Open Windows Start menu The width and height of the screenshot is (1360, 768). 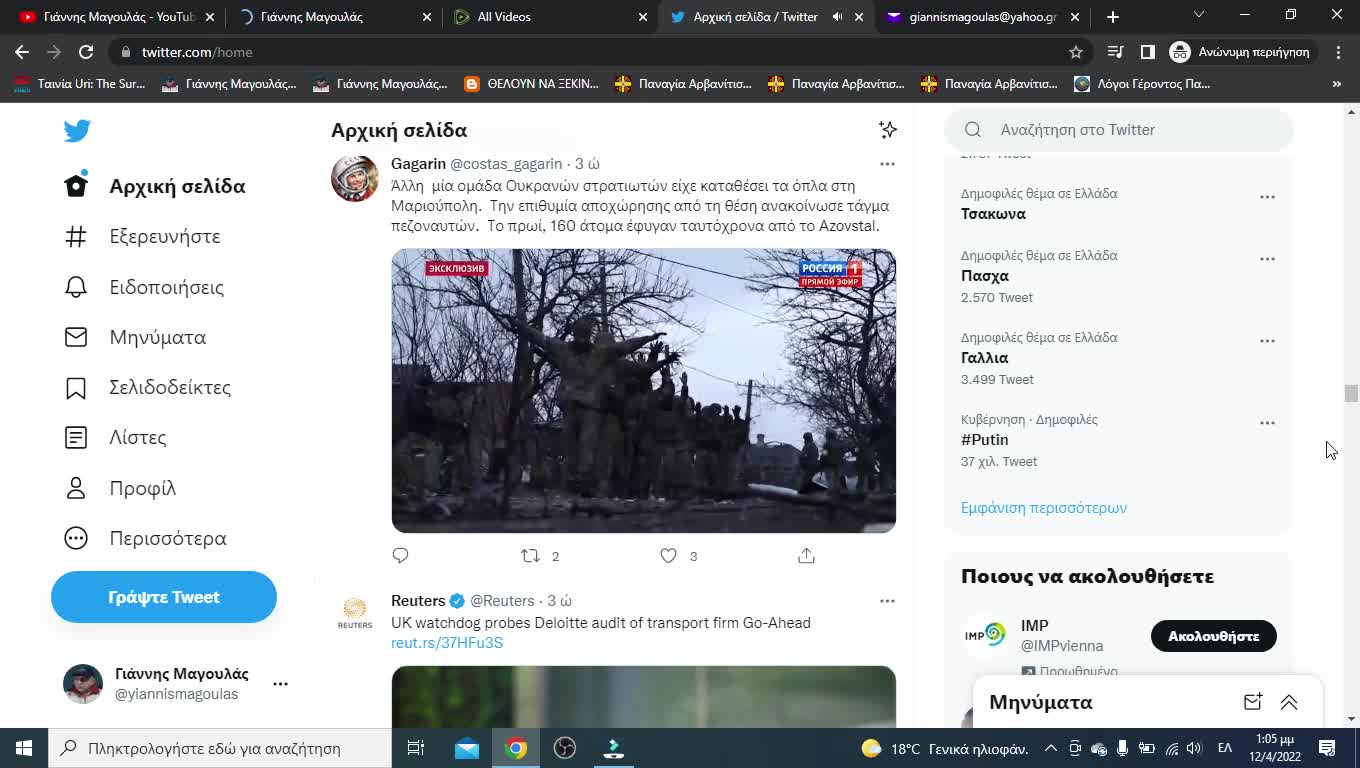(x=24, y=748)
